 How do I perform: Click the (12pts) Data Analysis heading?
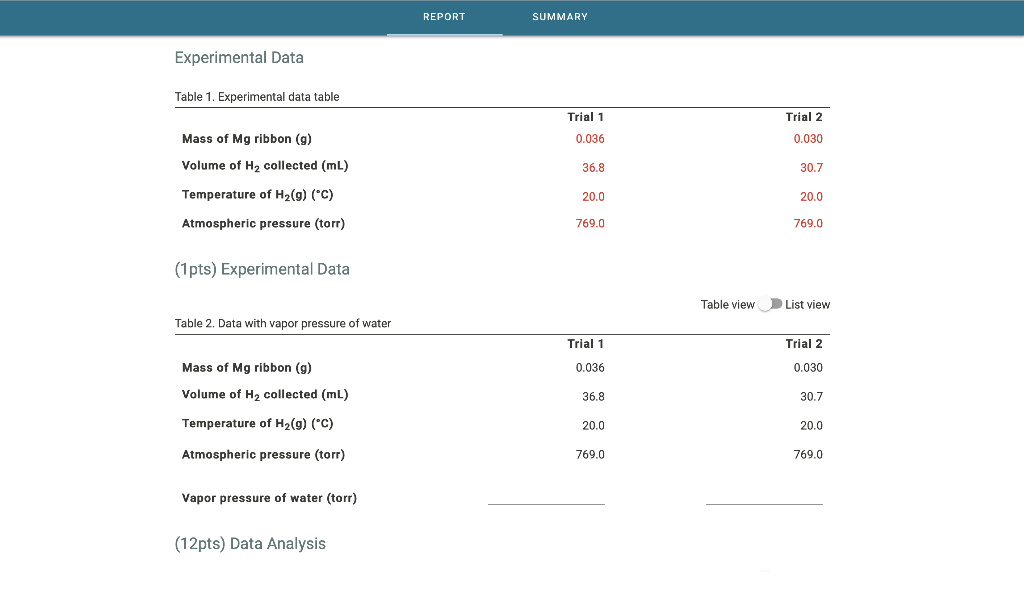pyautogui.click(x=250, y=543)
